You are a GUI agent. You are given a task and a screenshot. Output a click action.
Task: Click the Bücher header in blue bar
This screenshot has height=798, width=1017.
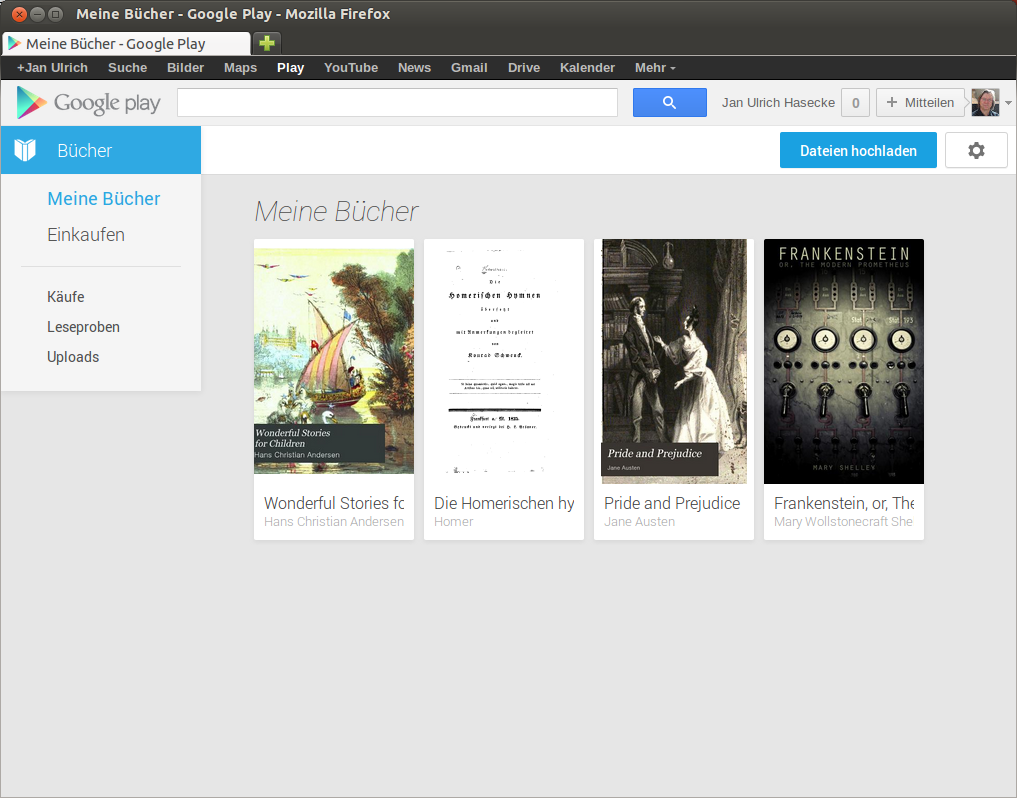point(84,151)
